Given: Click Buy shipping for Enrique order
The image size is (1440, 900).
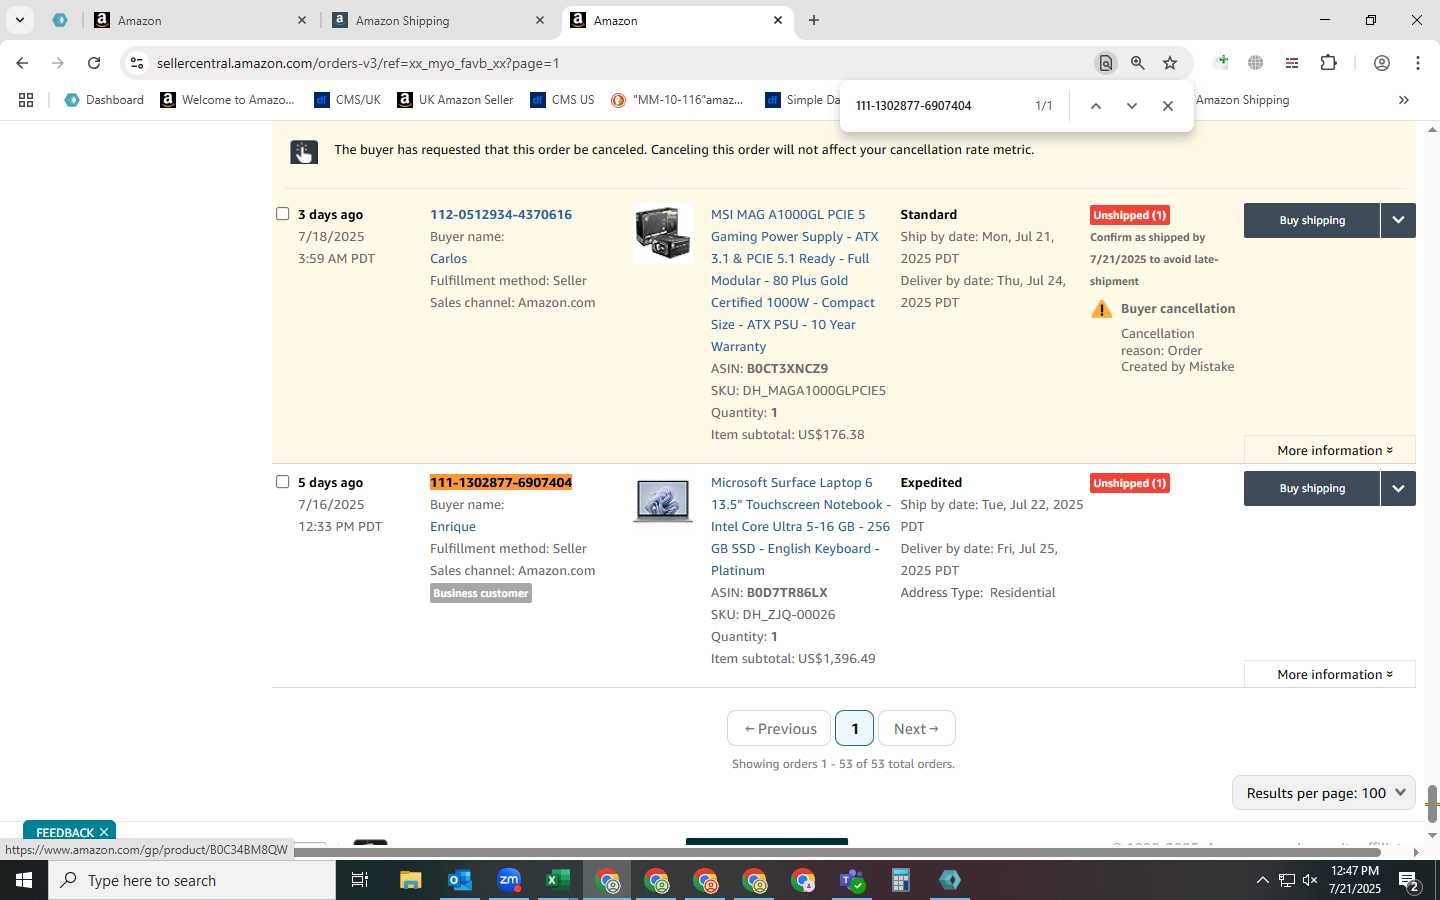Looking at the screenshot, I should tap(1312, 488).
